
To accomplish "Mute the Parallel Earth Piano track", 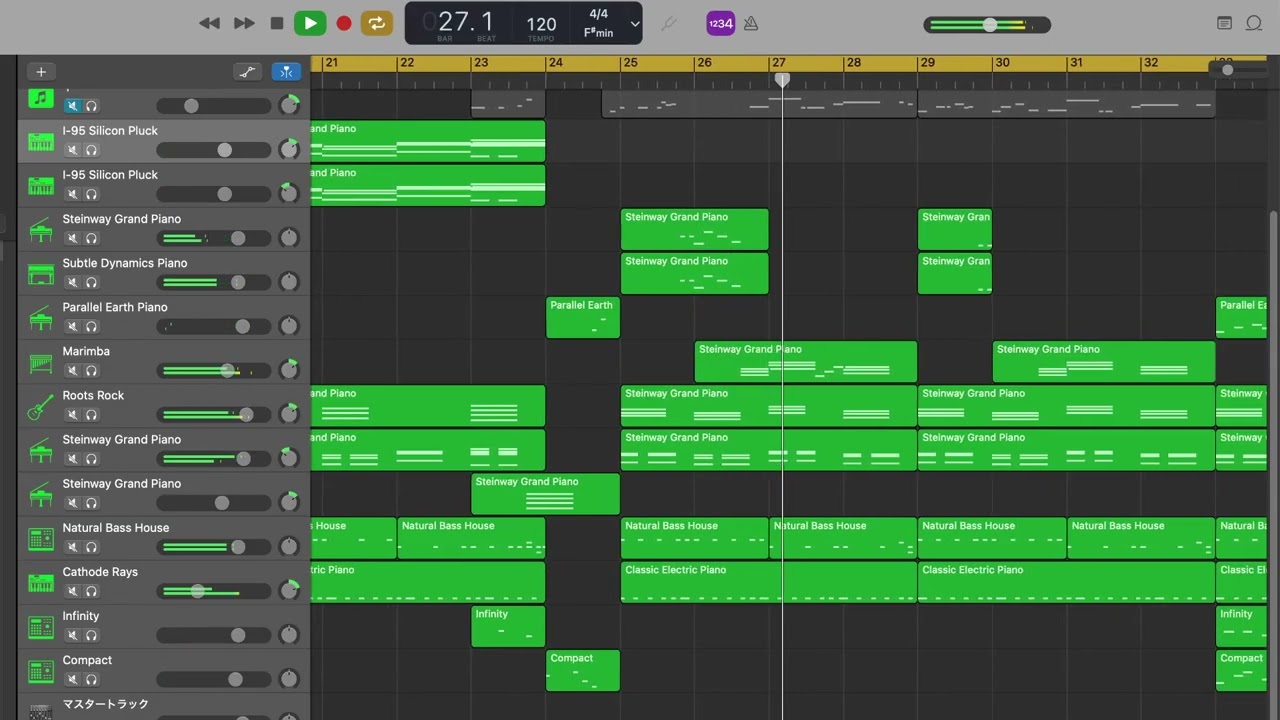I will click(72, 326).
